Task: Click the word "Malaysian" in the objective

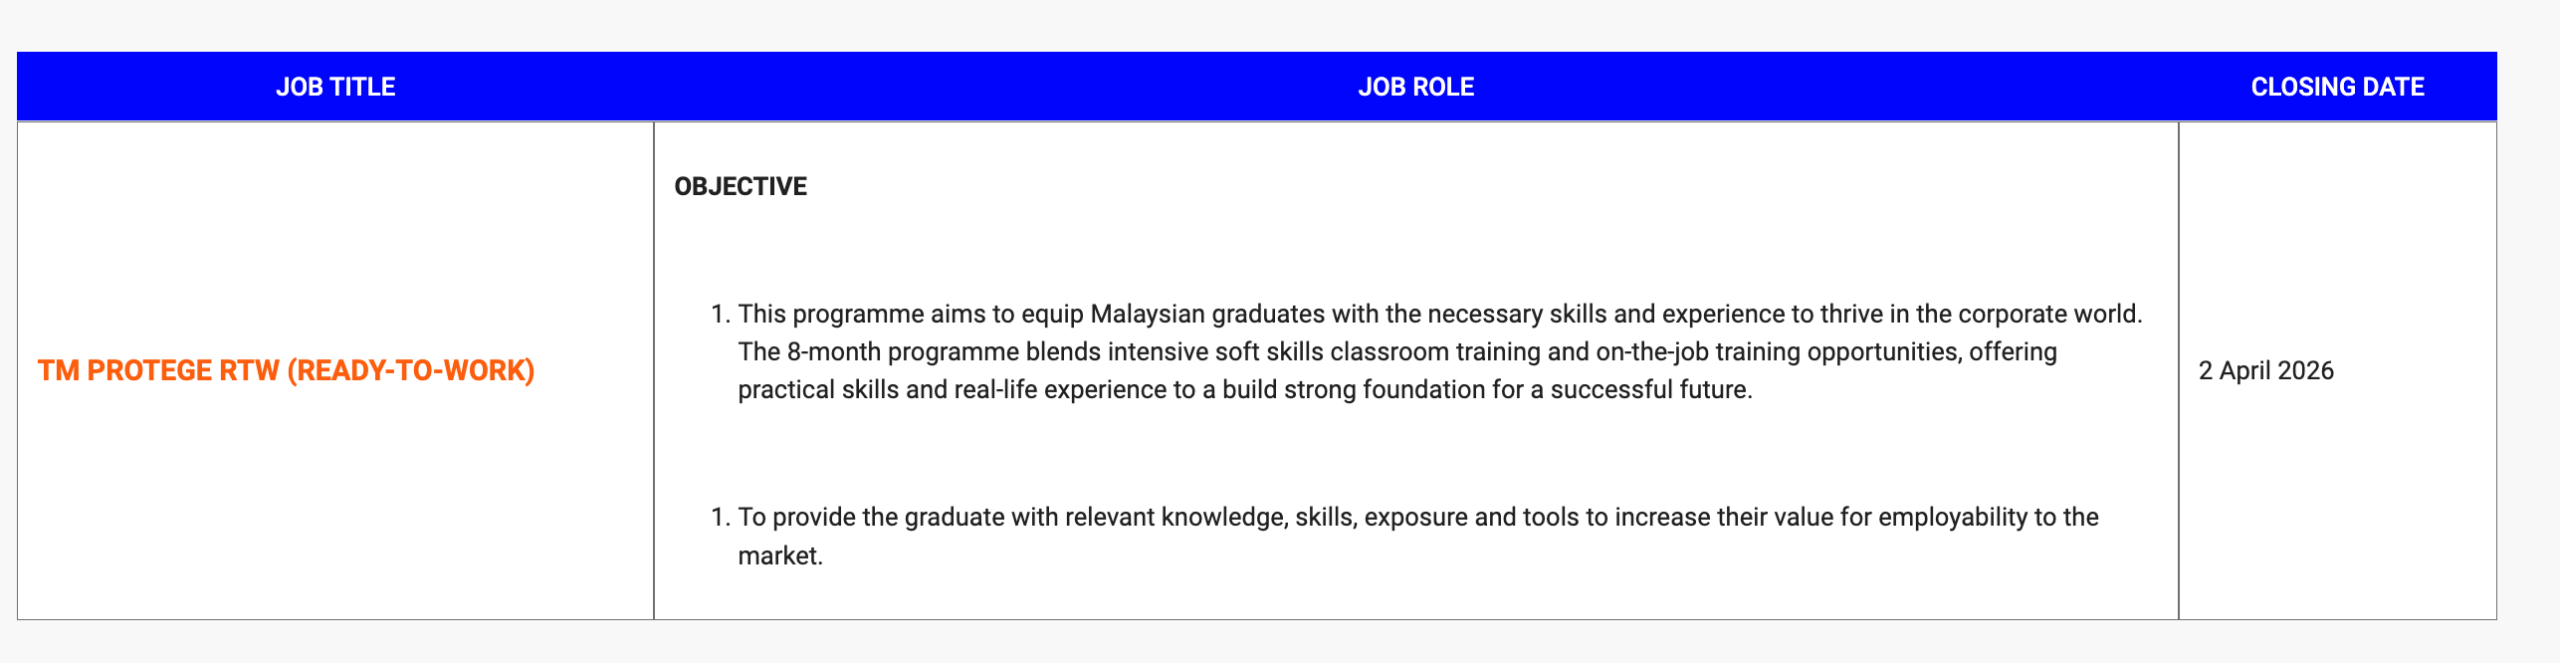Action: pos(1147,314)
